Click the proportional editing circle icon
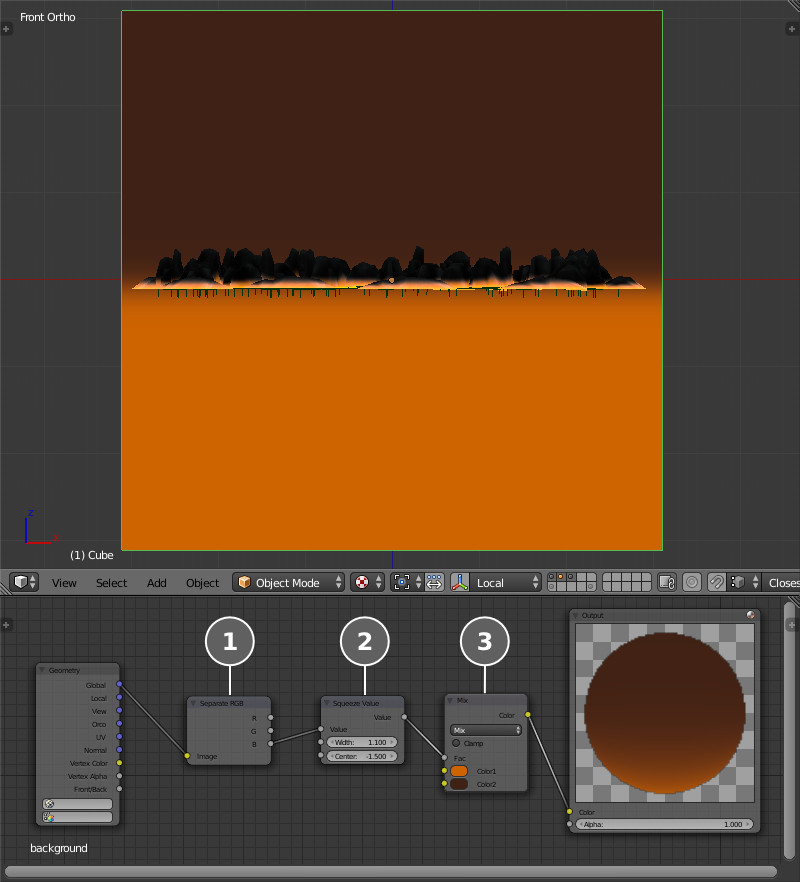This screenshot has height=882, width=800. (x=691, y=582)
